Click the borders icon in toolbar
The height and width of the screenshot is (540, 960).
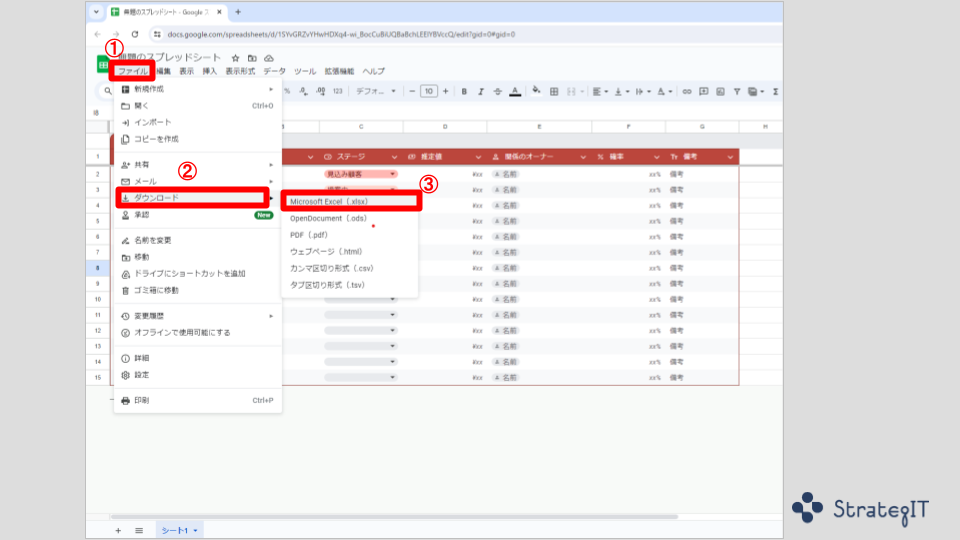553,91
